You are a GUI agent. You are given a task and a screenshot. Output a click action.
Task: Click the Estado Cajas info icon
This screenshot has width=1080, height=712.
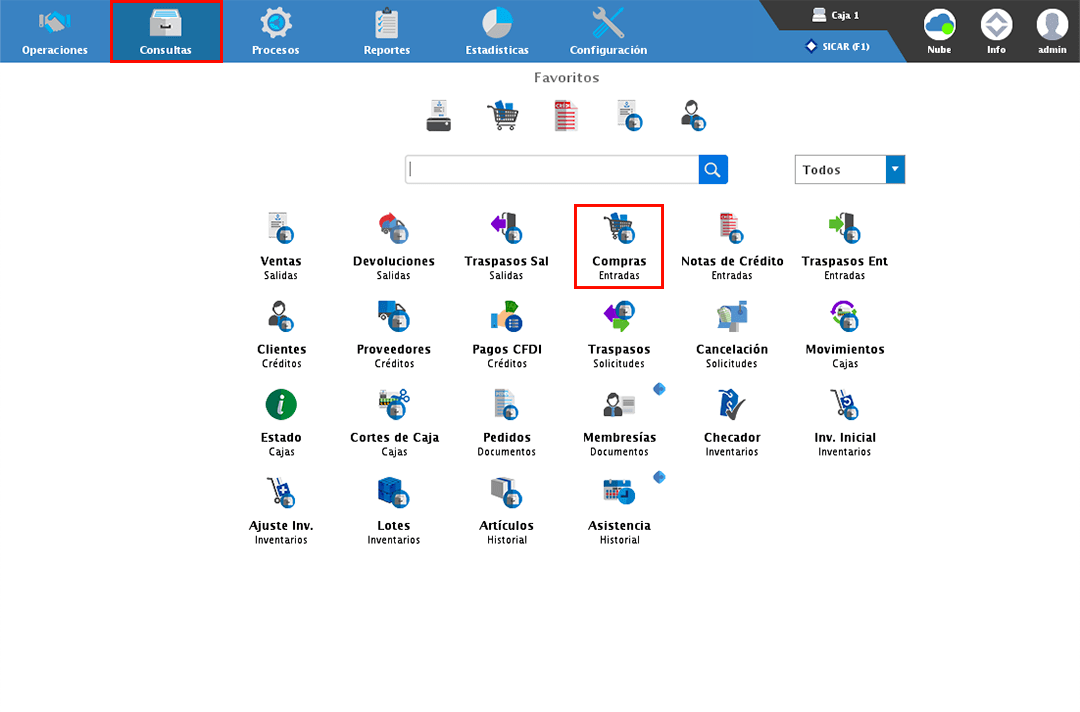pos(281,405)
